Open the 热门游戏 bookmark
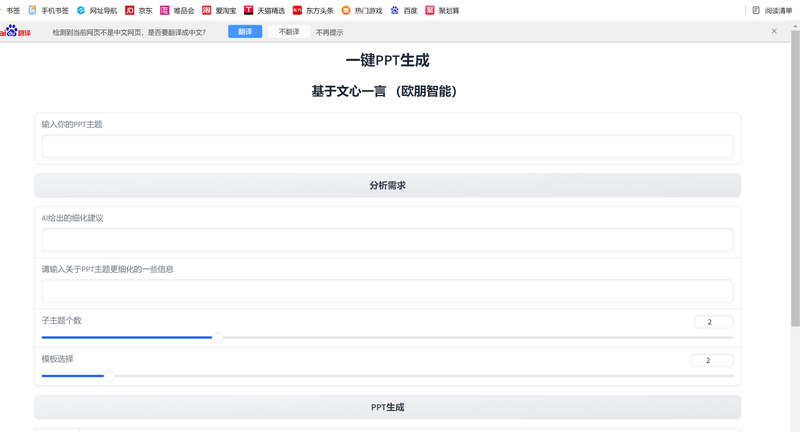This screenshot has height=432, width=800. 362,10
